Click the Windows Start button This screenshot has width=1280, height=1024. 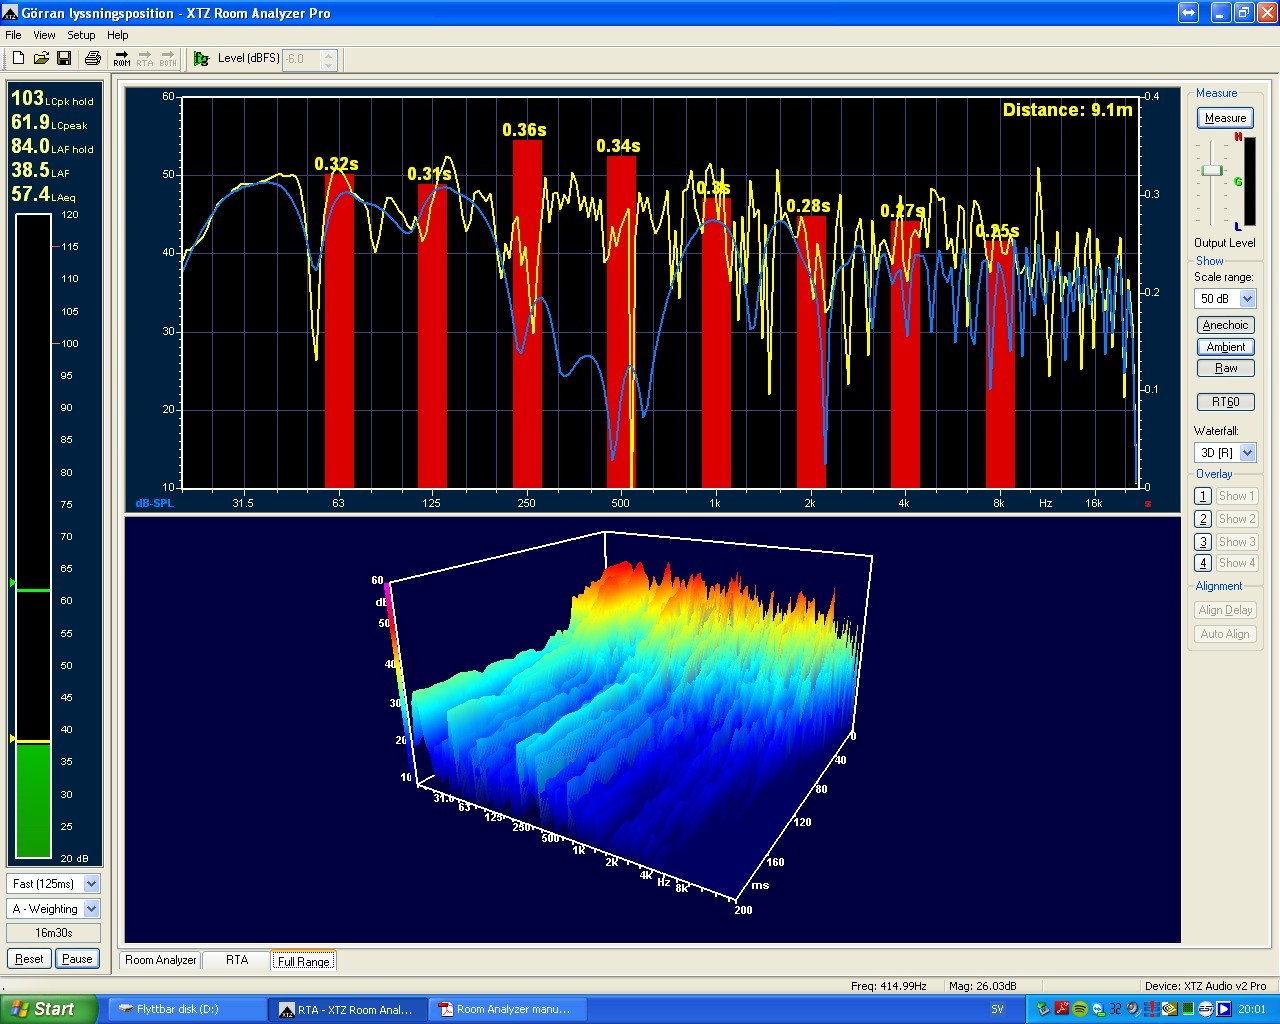pyautogui.click(x=49, y=1009)
